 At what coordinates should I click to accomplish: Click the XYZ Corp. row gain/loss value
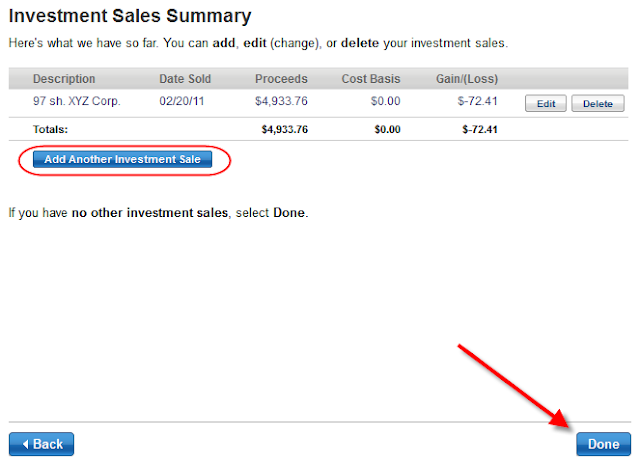pyautogui.click(x=478, y=101)
